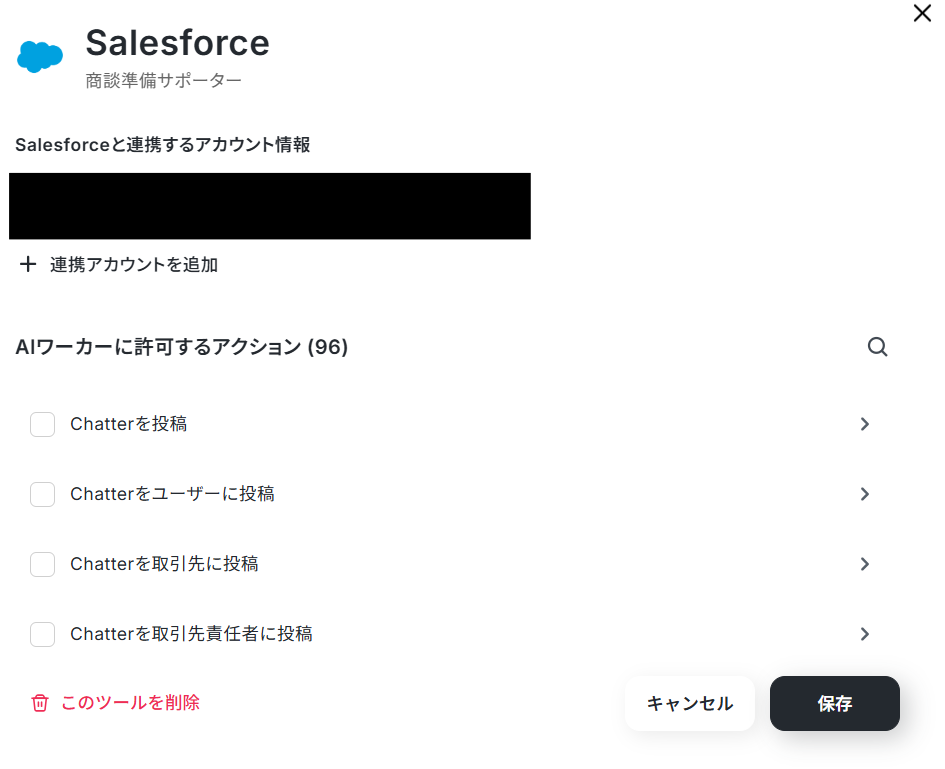This screenshot has height=769, width=945.
Task: Click the 連携アカウントを追加 text link
Action: [134, 265]
